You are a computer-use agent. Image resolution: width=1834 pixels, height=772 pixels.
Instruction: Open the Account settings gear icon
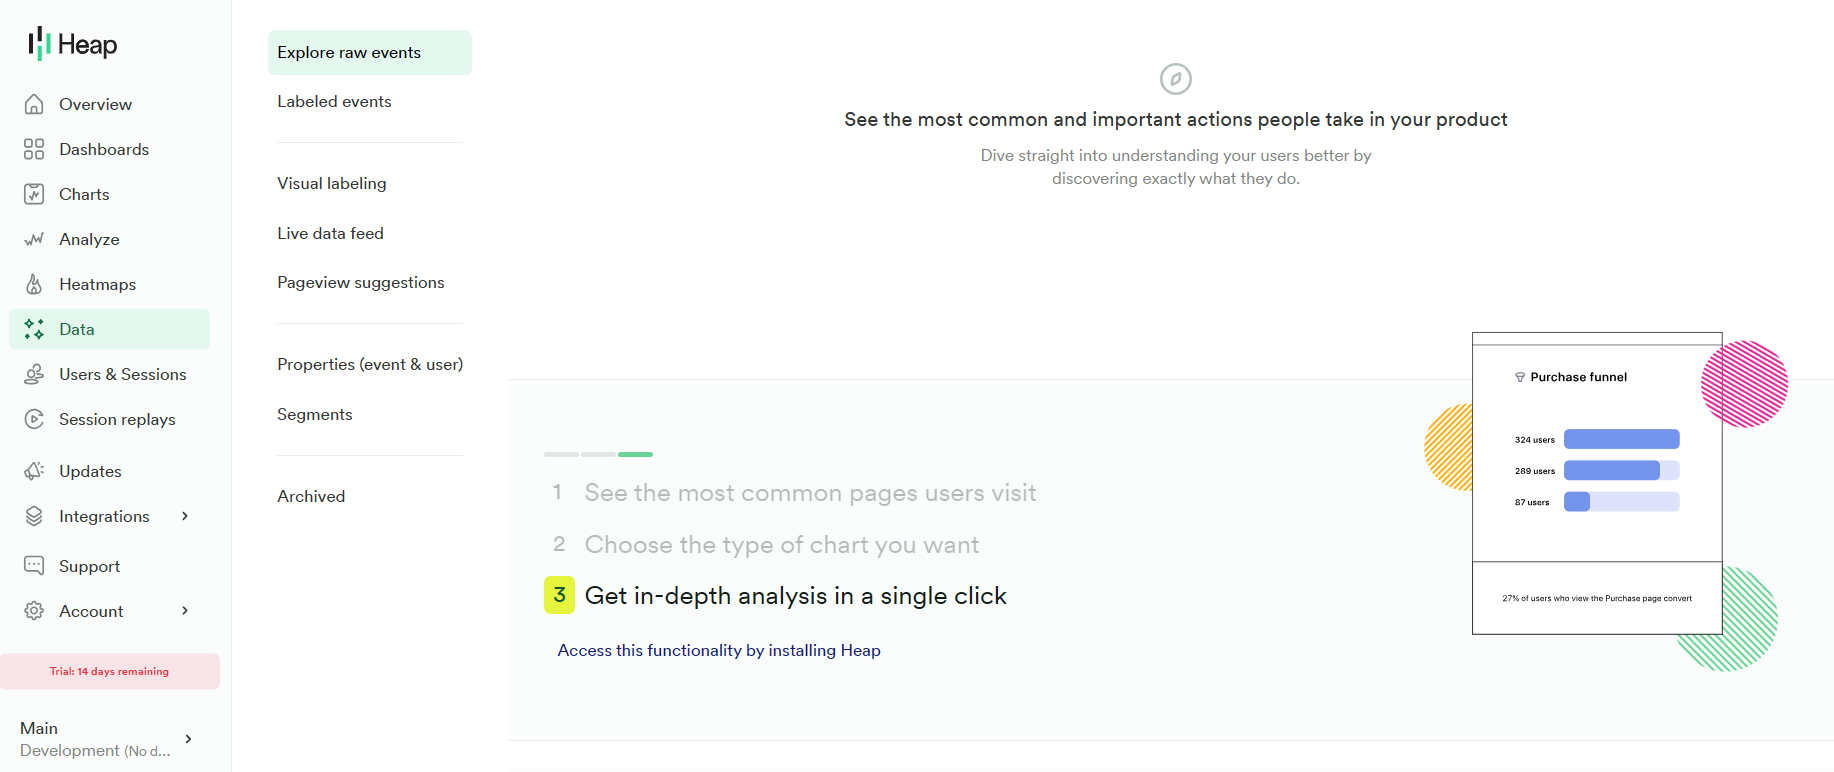coord(34,610)
